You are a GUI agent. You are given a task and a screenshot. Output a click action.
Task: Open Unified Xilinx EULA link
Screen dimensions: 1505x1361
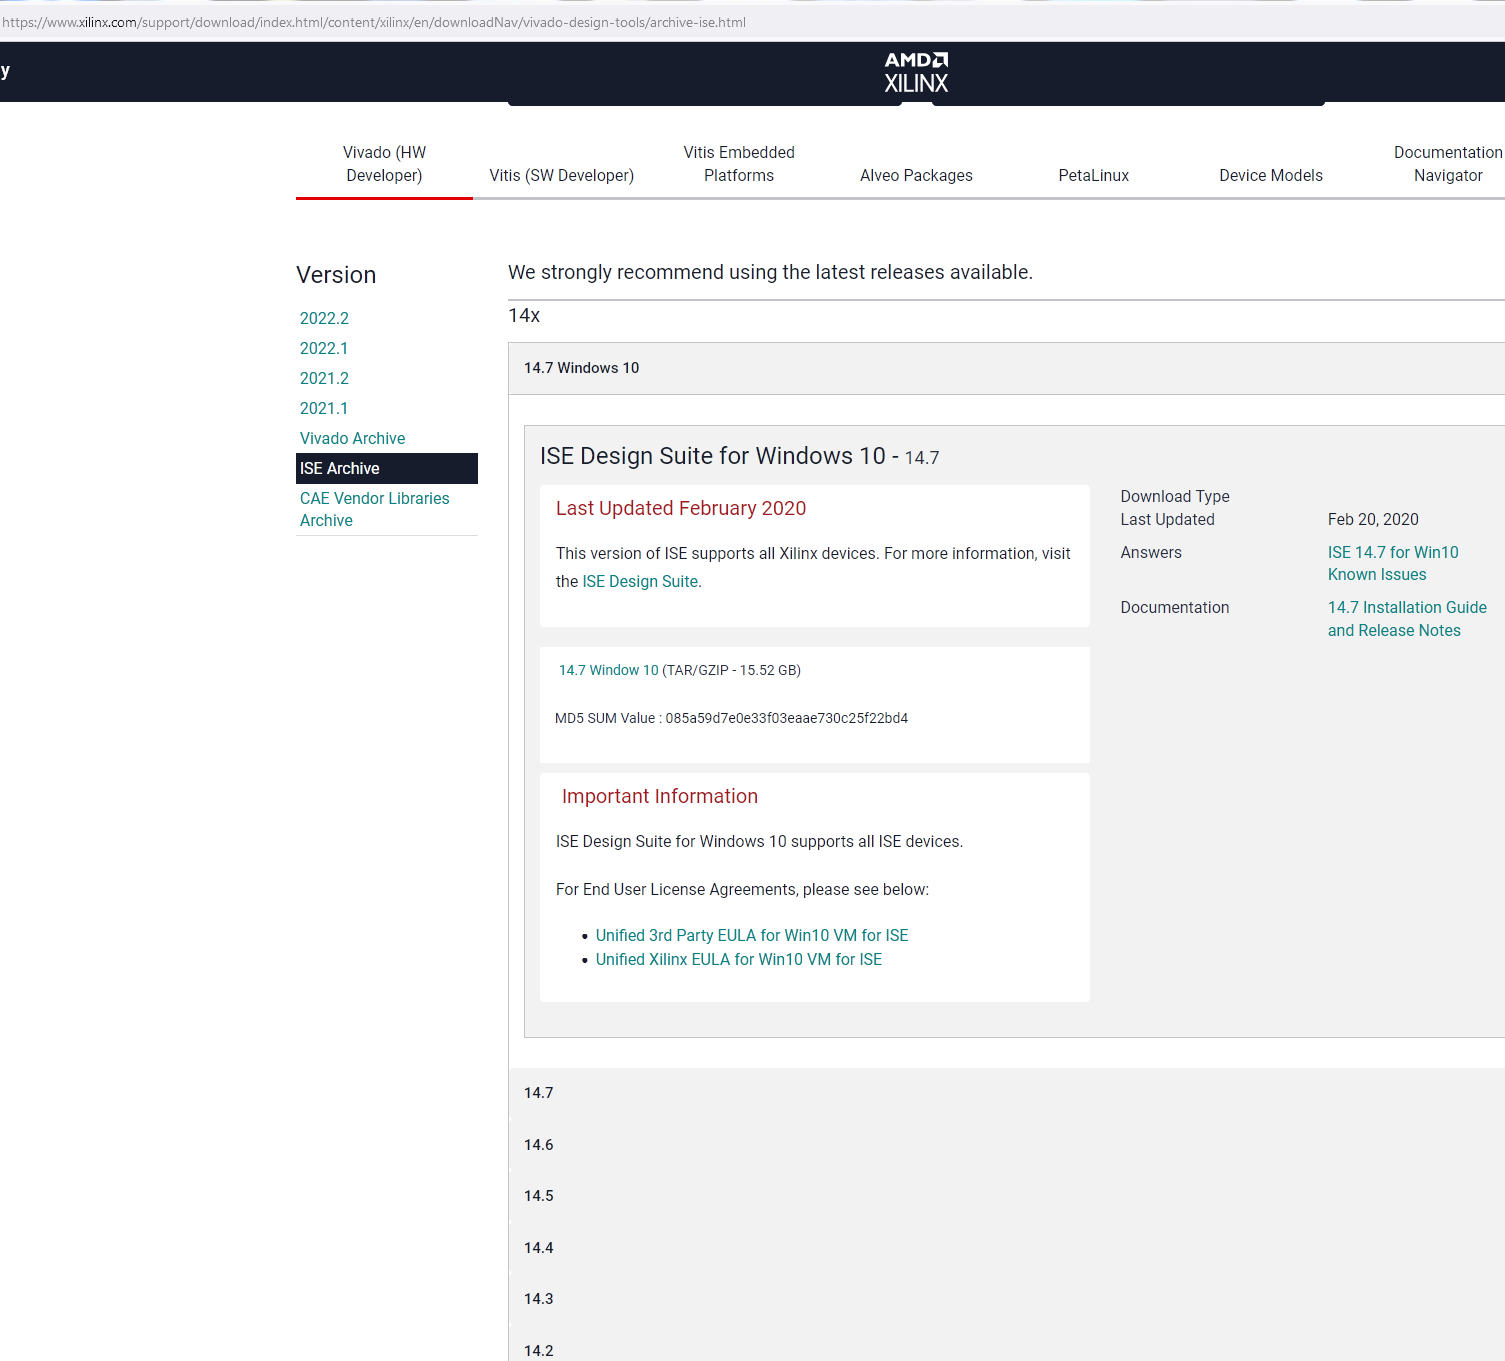(738, 959)
